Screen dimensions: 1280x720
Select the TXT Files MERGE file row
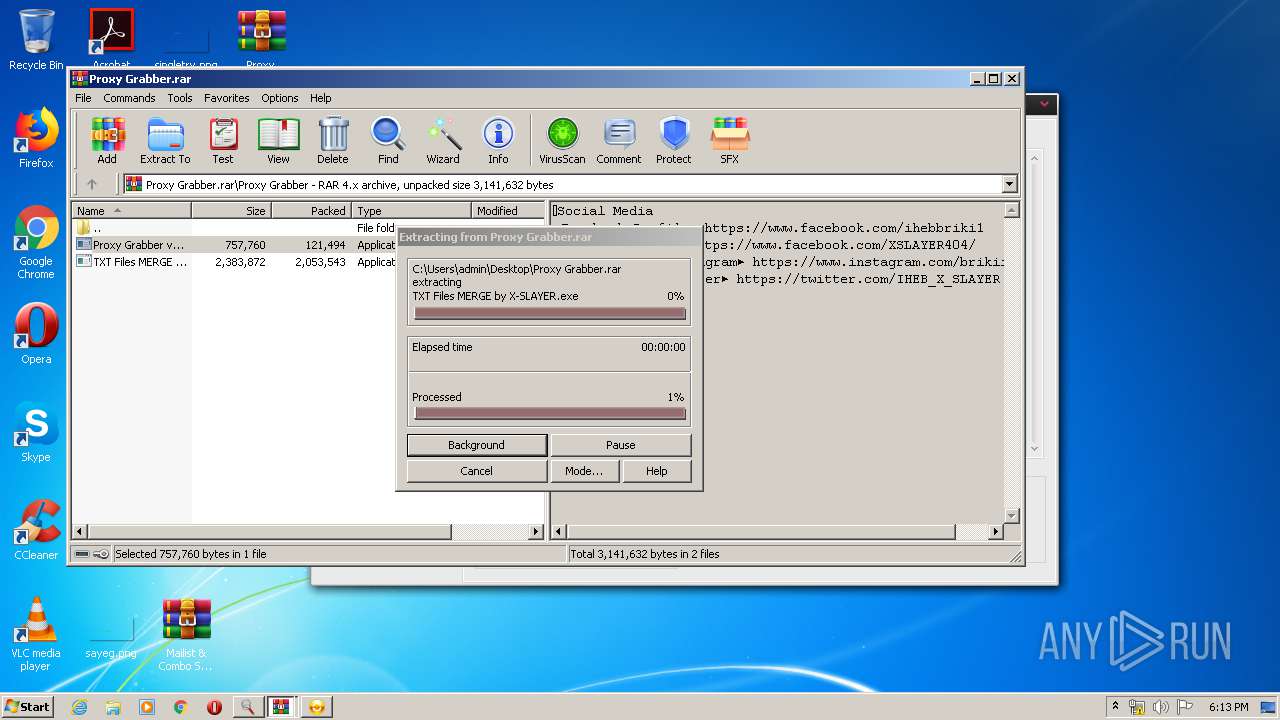pyautogui.click(x=235, y=262)
